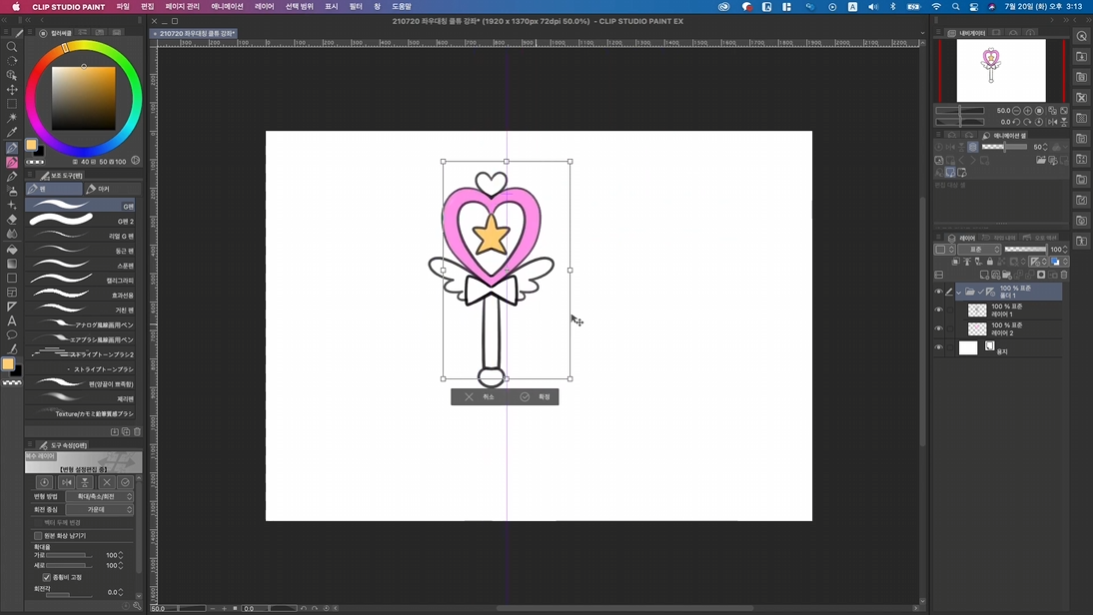Click rotation angle 0.0 stepper arrows
1093x615 pixels.
121,592
